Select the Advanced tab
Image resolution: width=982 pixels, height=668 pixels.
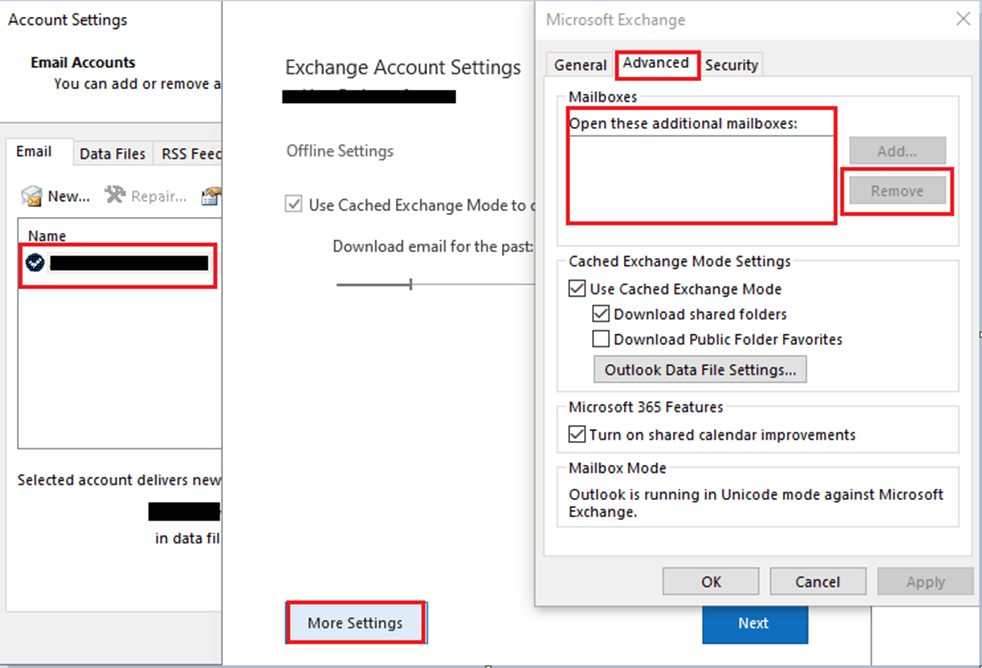tap(656, 63)
